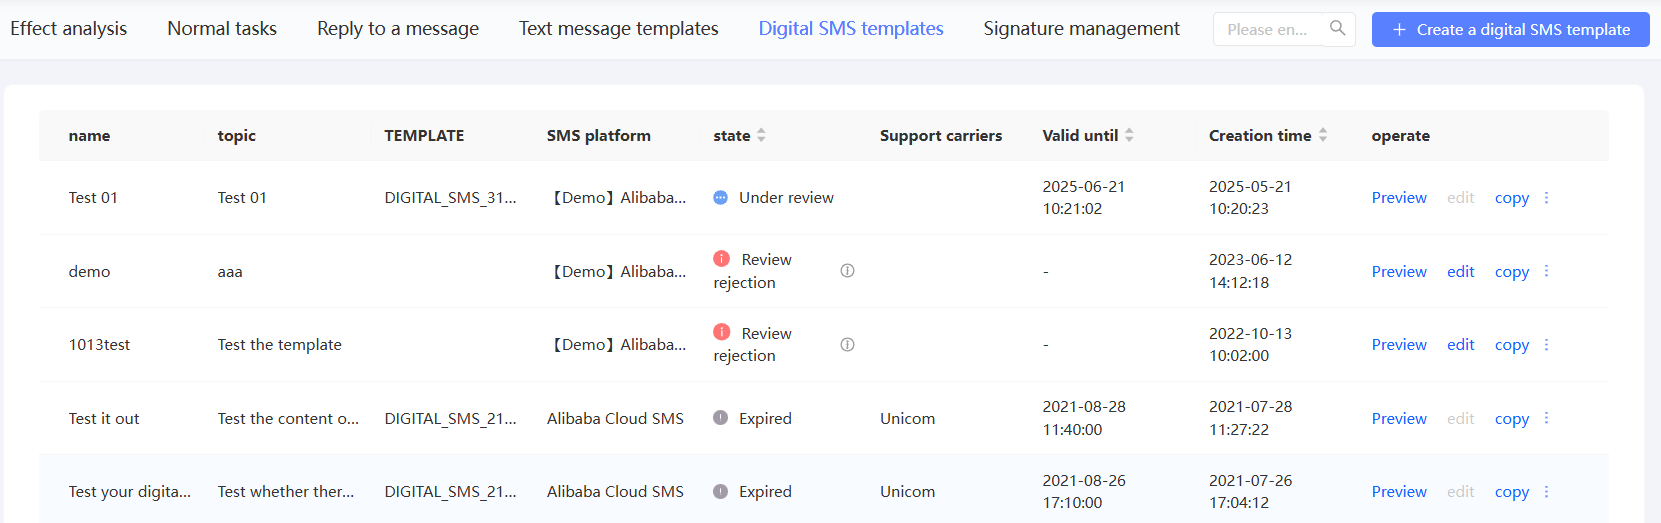
Task: Preview the Test 01 template
Action: 1399,198
